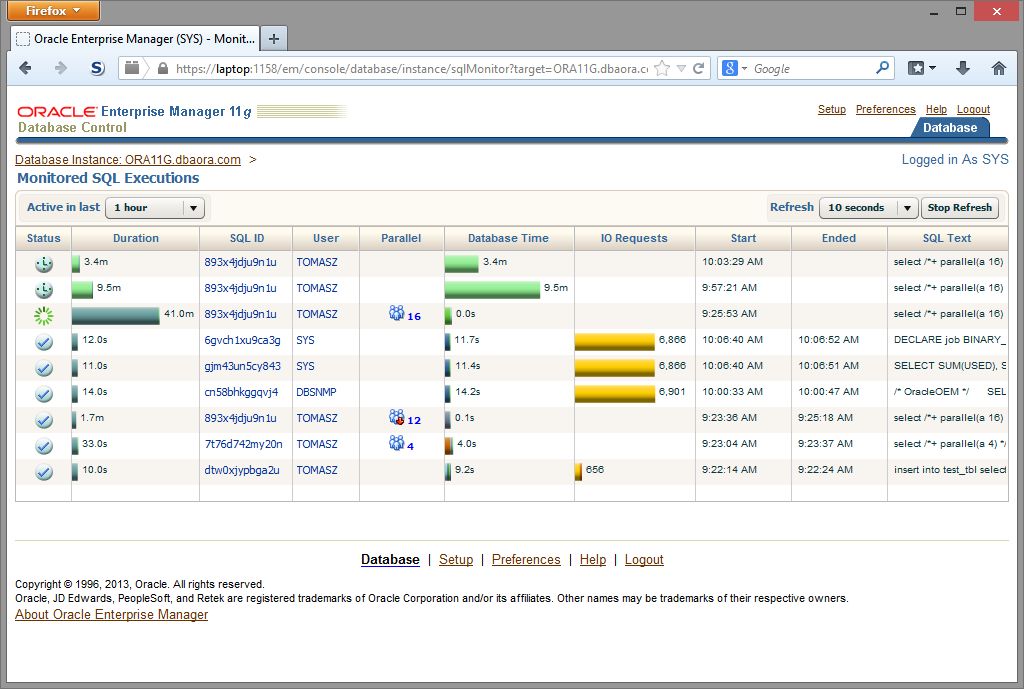
Task: Open the address bar history dropdown arrow
Action: coord(681,68)
